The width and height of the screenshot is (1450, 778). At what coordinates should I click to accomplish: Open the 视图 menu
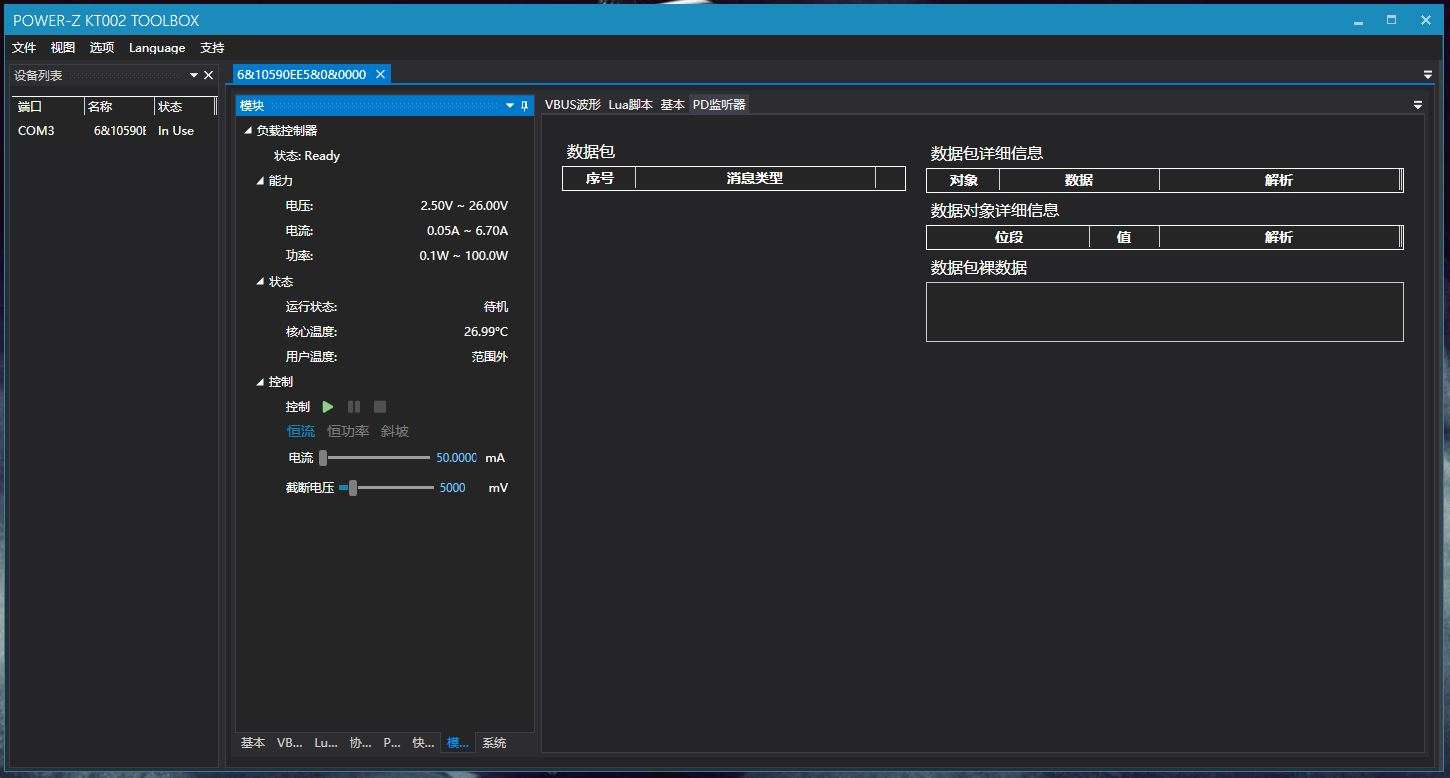[63, 48]
